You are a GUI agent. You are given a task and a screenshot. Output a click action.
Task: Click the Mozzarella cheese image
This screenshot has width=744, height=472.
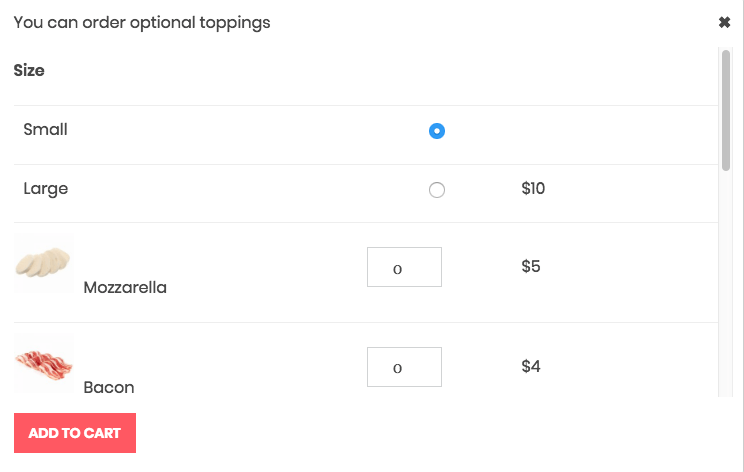coord(43,263)
